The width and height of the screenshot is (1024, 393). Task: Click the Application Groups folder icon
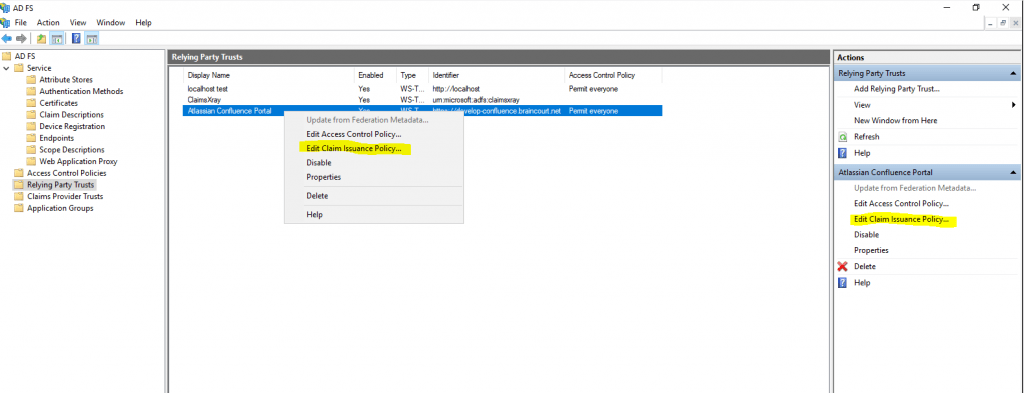pos(19,208)
